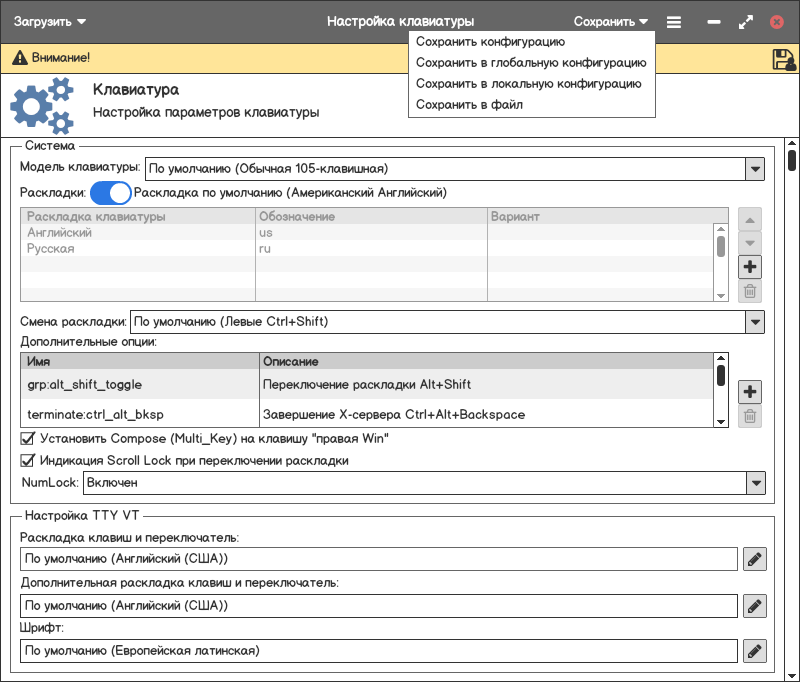The height and width of the screenshot is (682, 800).
Task: Expand the keyboard model dropdown
Action: click(755, 168)
